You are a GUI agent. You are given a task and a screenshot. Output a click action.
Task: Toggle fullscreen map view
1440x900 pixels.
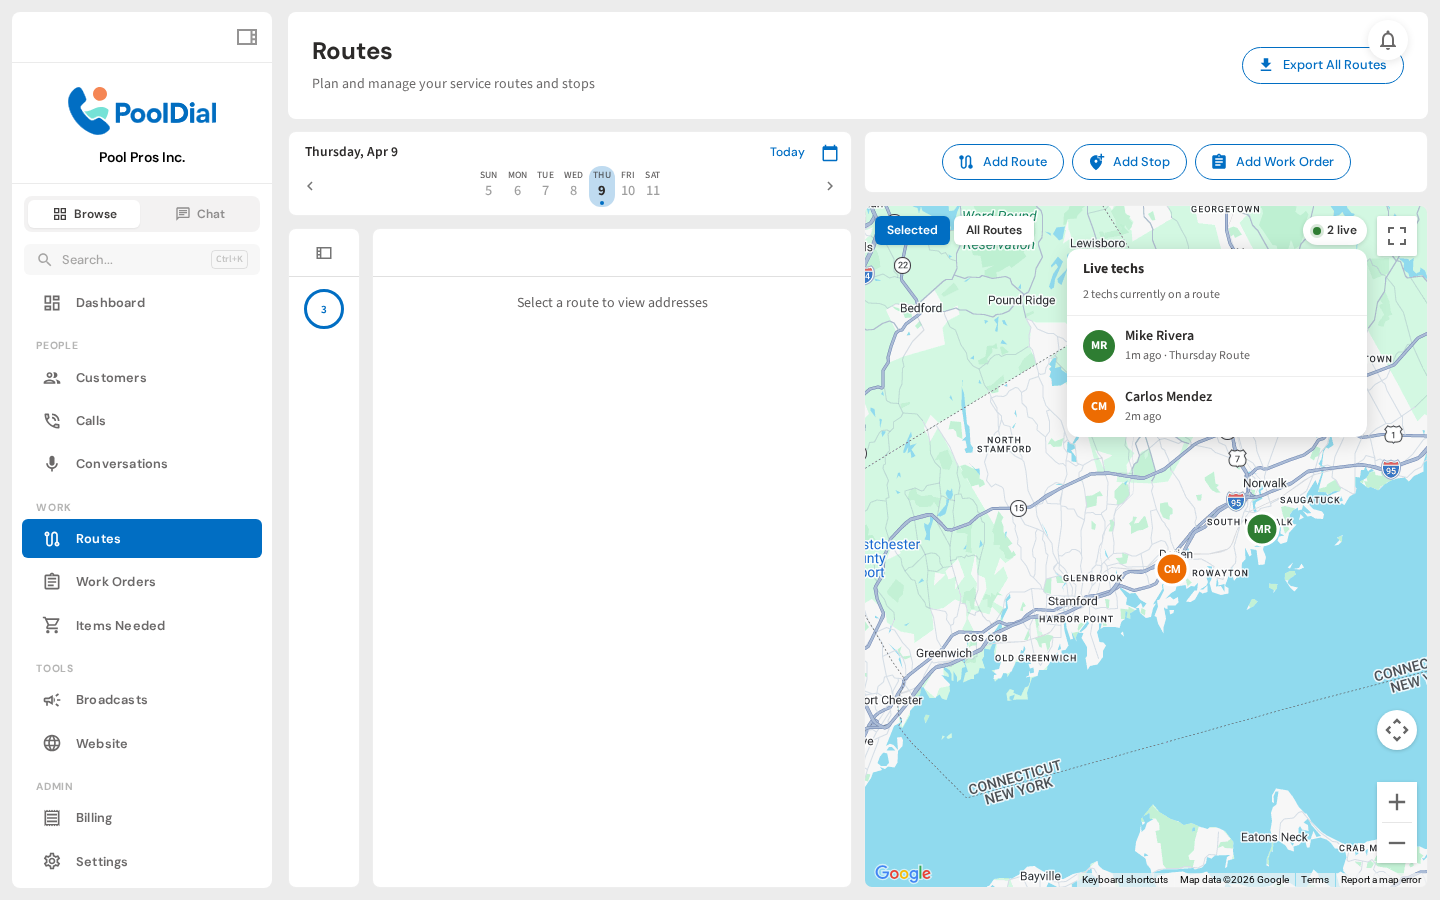tap(1396, 236)
